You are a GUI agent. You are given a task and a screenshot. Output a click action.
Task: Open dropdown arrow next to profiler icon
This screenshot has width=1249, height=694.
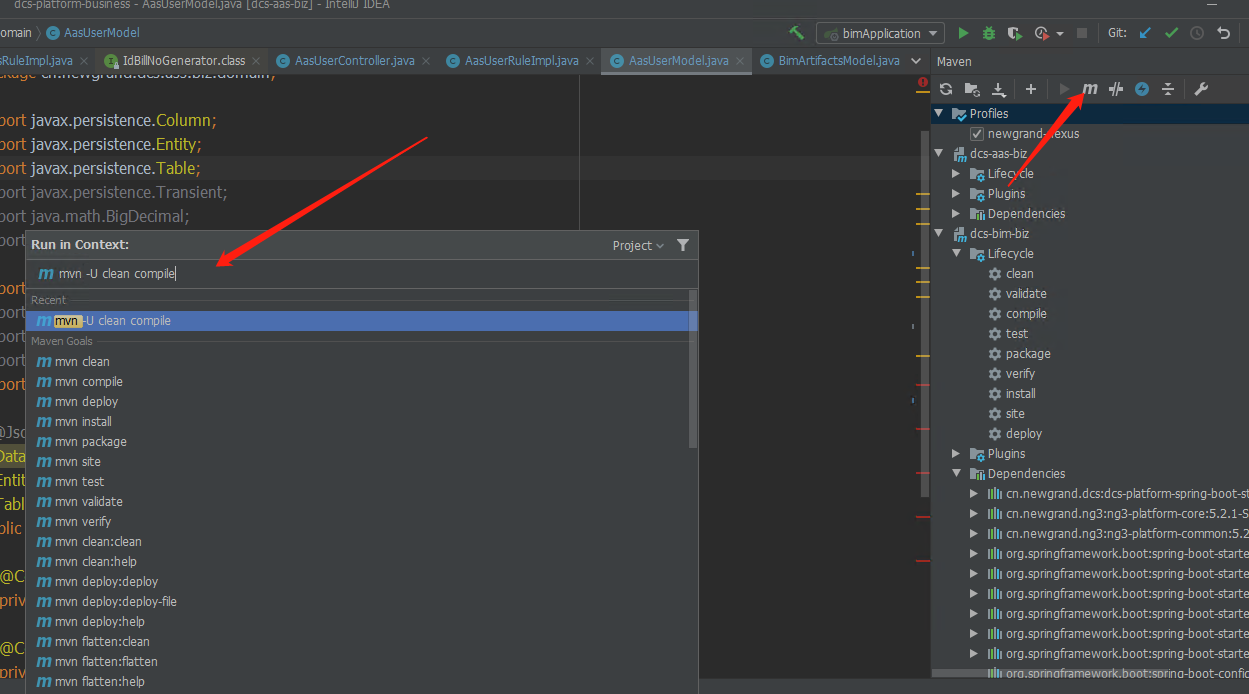tap(1060, 33)
